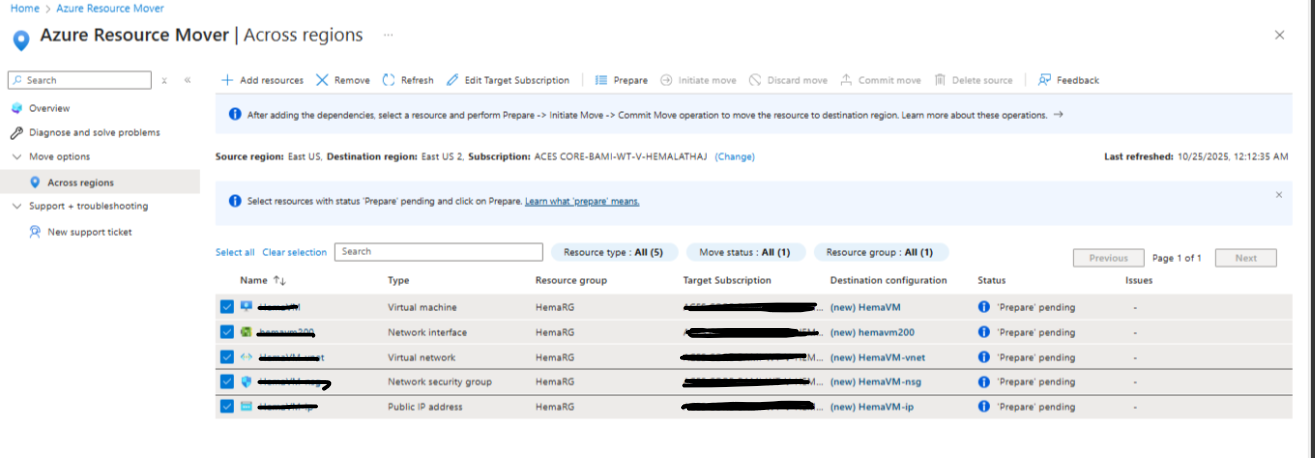This screenshot has height=458, width=1315.
Task: Click the resource table search field
Action: tap(439, 252)
